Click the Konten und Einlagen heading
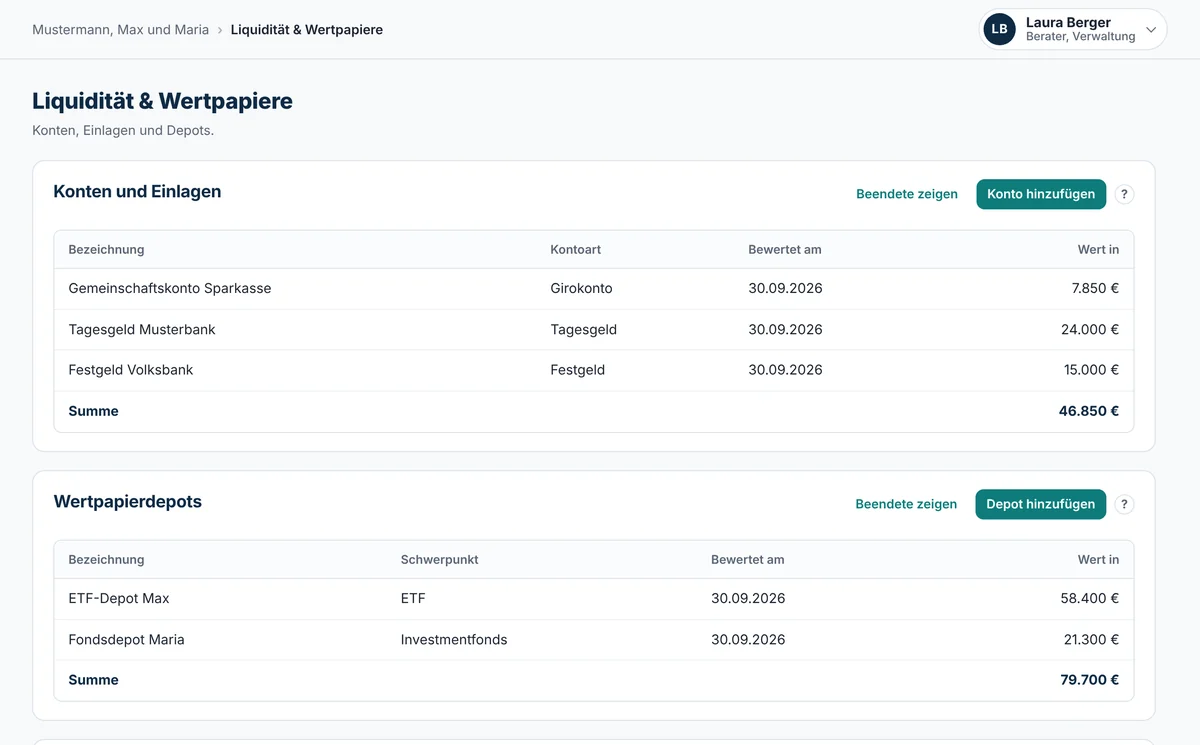This screenshot has height=745, width=1200. 137,192
